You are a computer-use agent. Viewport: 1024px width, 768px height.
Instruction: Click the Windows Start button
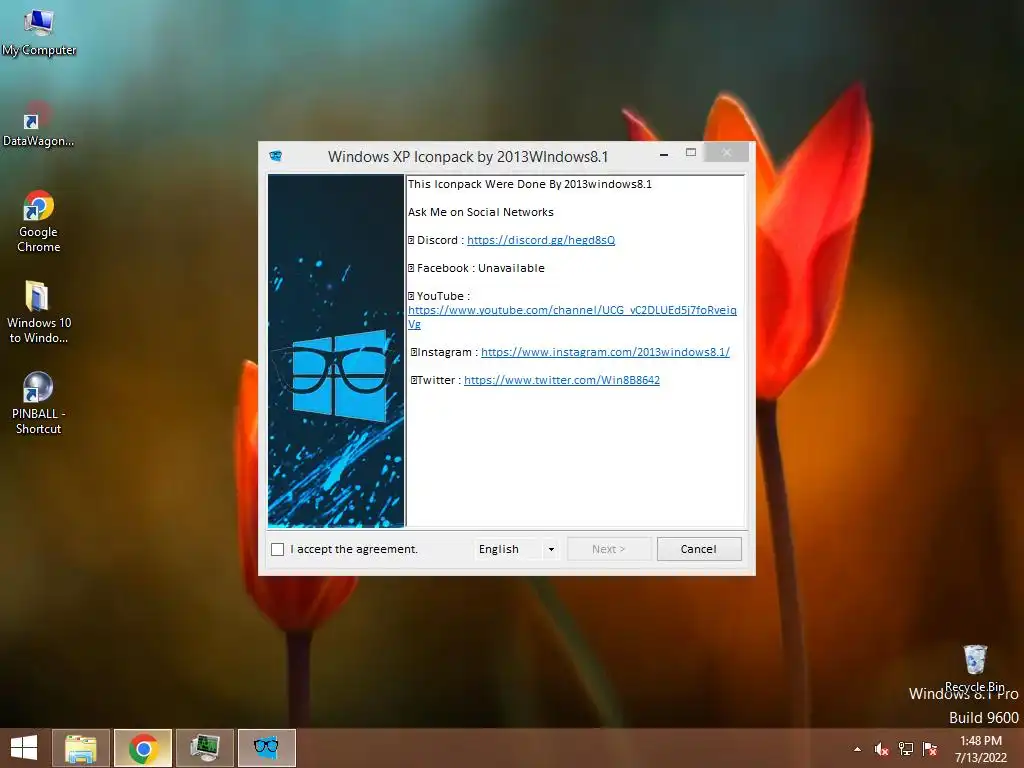click(x=24, y=748)
